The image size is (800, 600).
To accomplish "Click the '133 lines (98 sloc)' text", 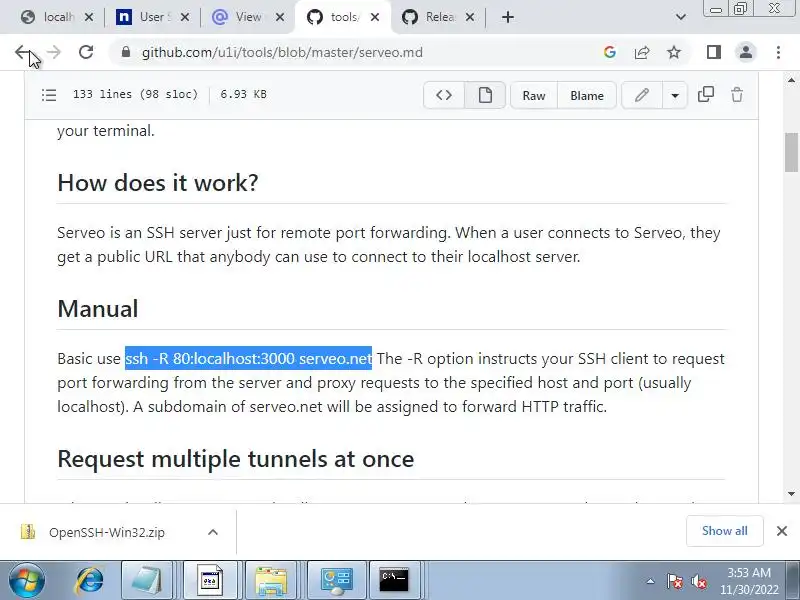I will point(135,94).
